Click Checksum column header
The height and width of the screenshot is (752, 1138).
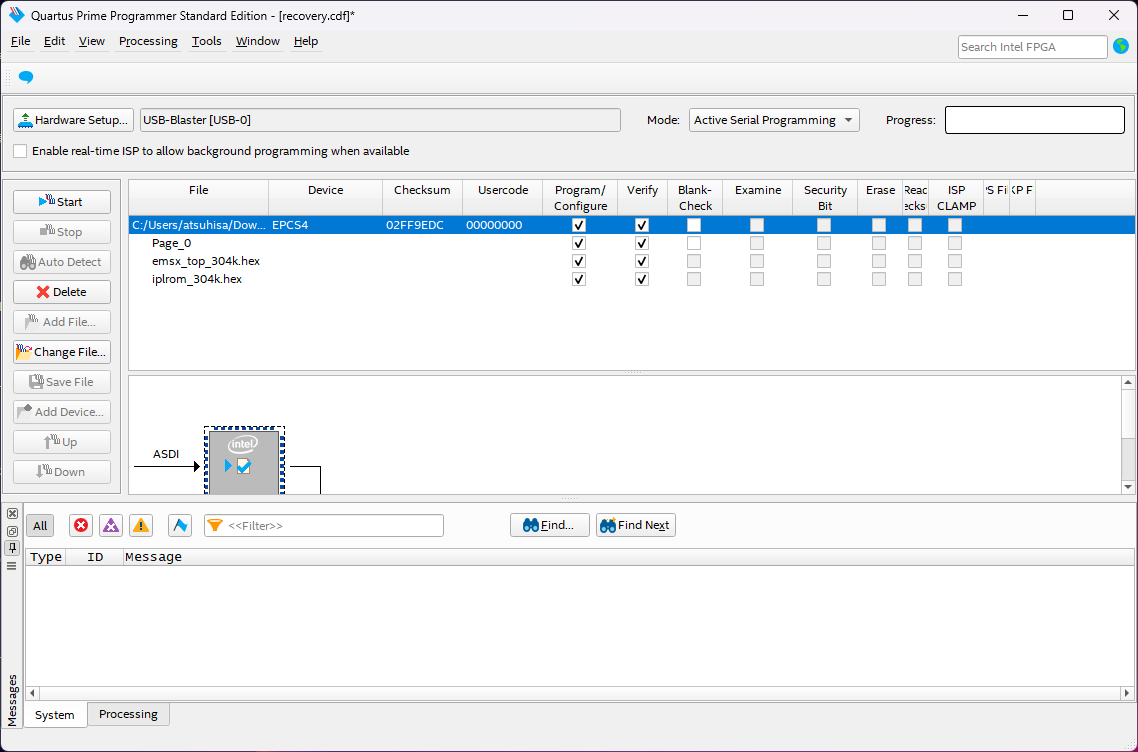pyautogui.click(x=422, y=197)
